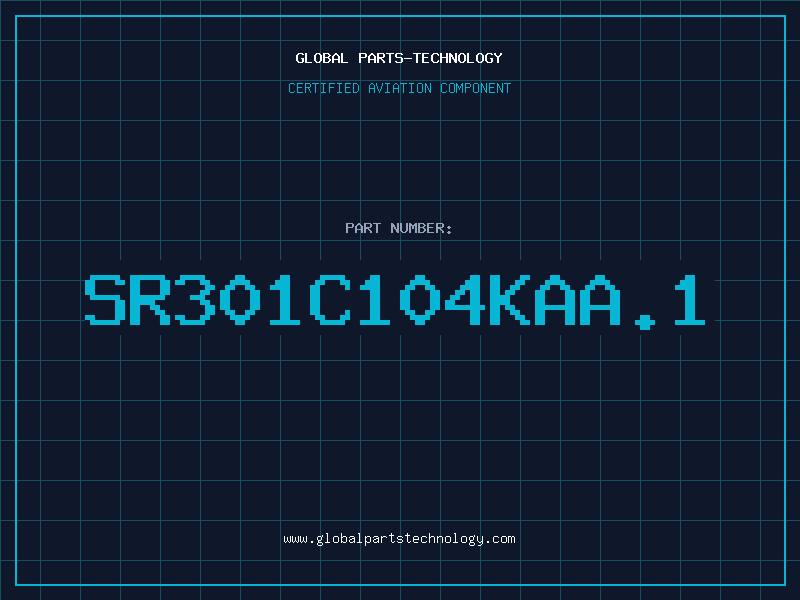The width and height of the screenshot is (800, 600).
Task: Click the word PART in the label
Action: 363,228
